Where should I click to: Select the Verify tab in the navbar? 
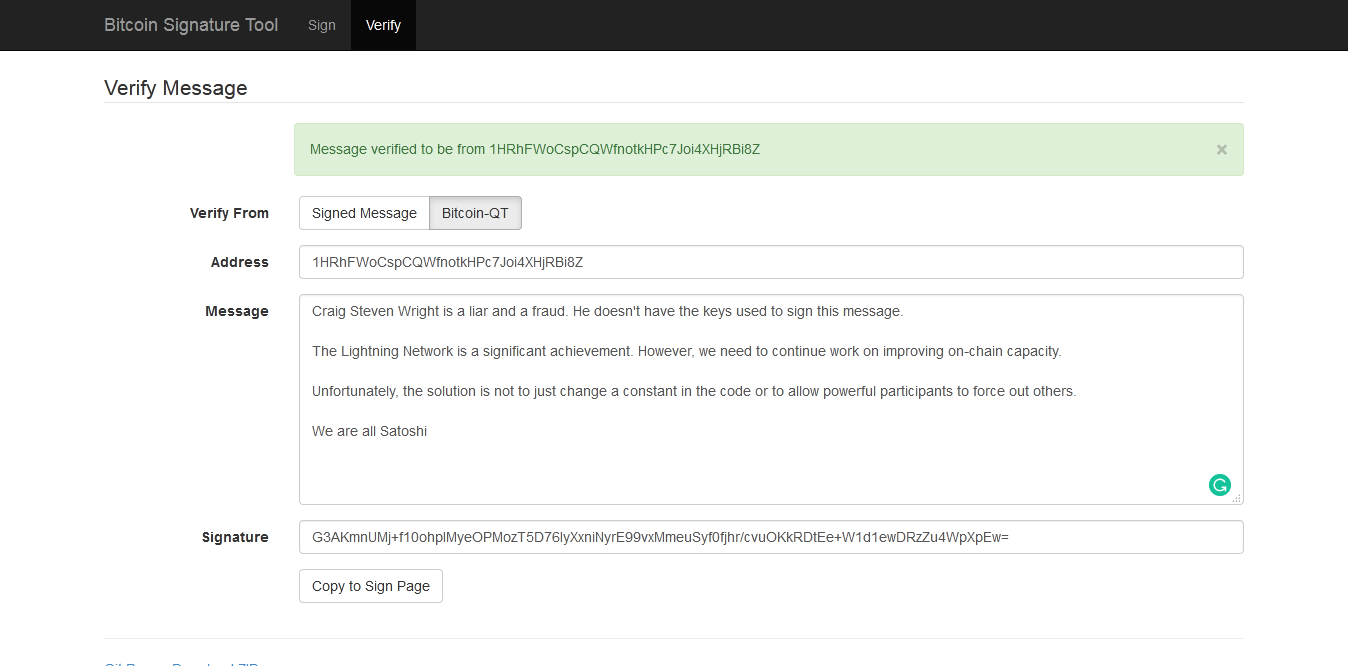click(383, 25)
